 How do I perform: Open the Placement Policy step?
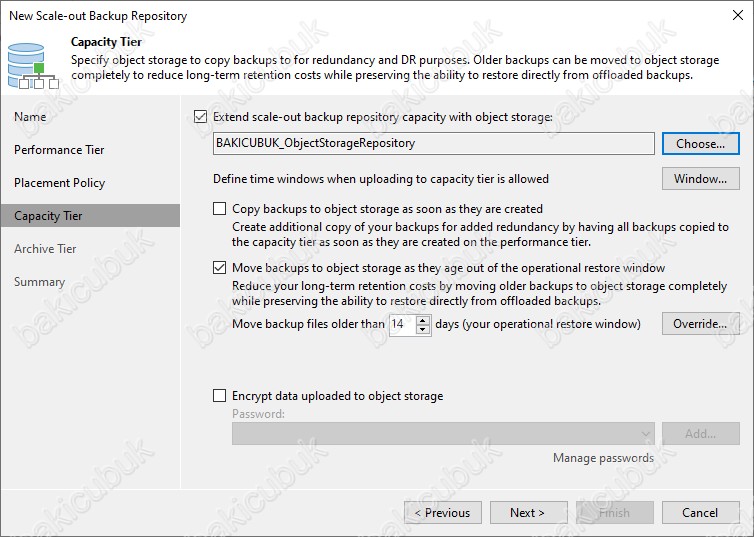coord(60,183)
